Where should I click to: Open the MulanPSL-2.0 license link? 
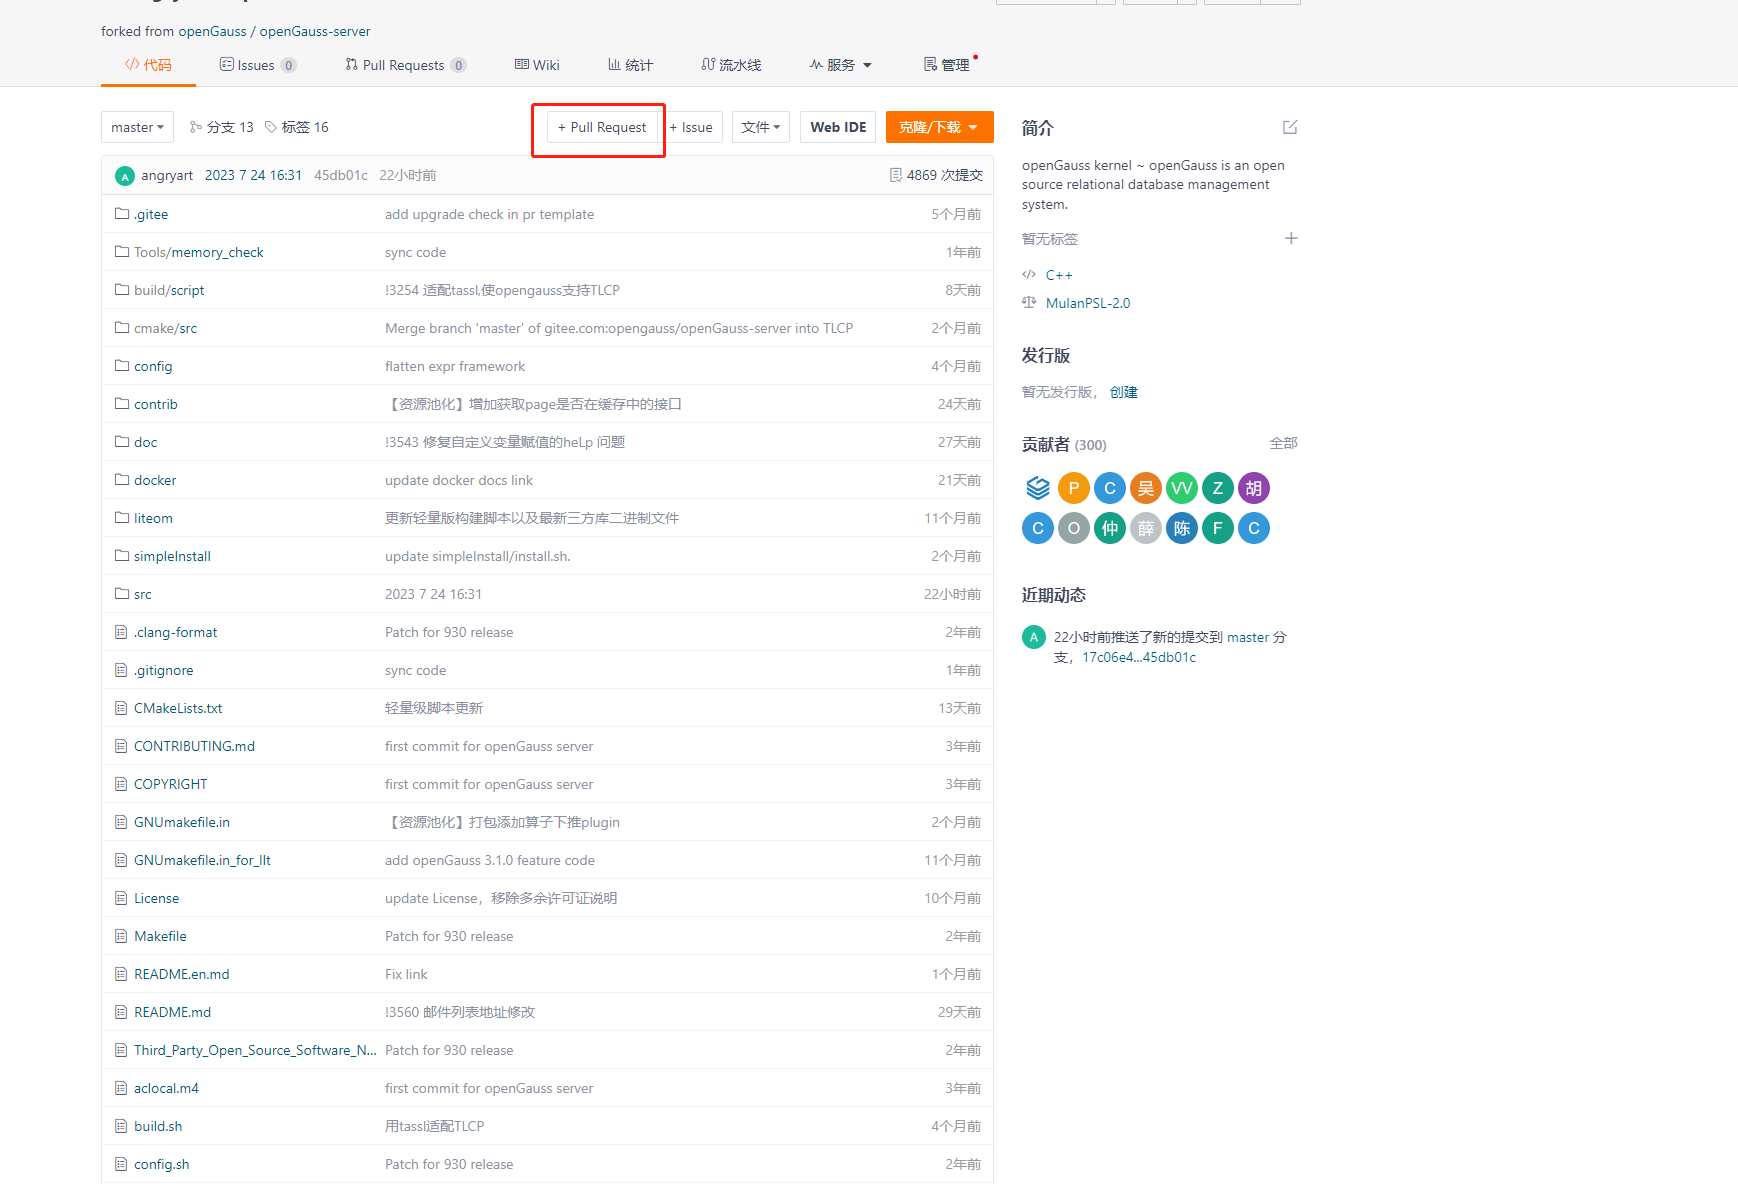pyautogui.click(x=1088, y=303)
